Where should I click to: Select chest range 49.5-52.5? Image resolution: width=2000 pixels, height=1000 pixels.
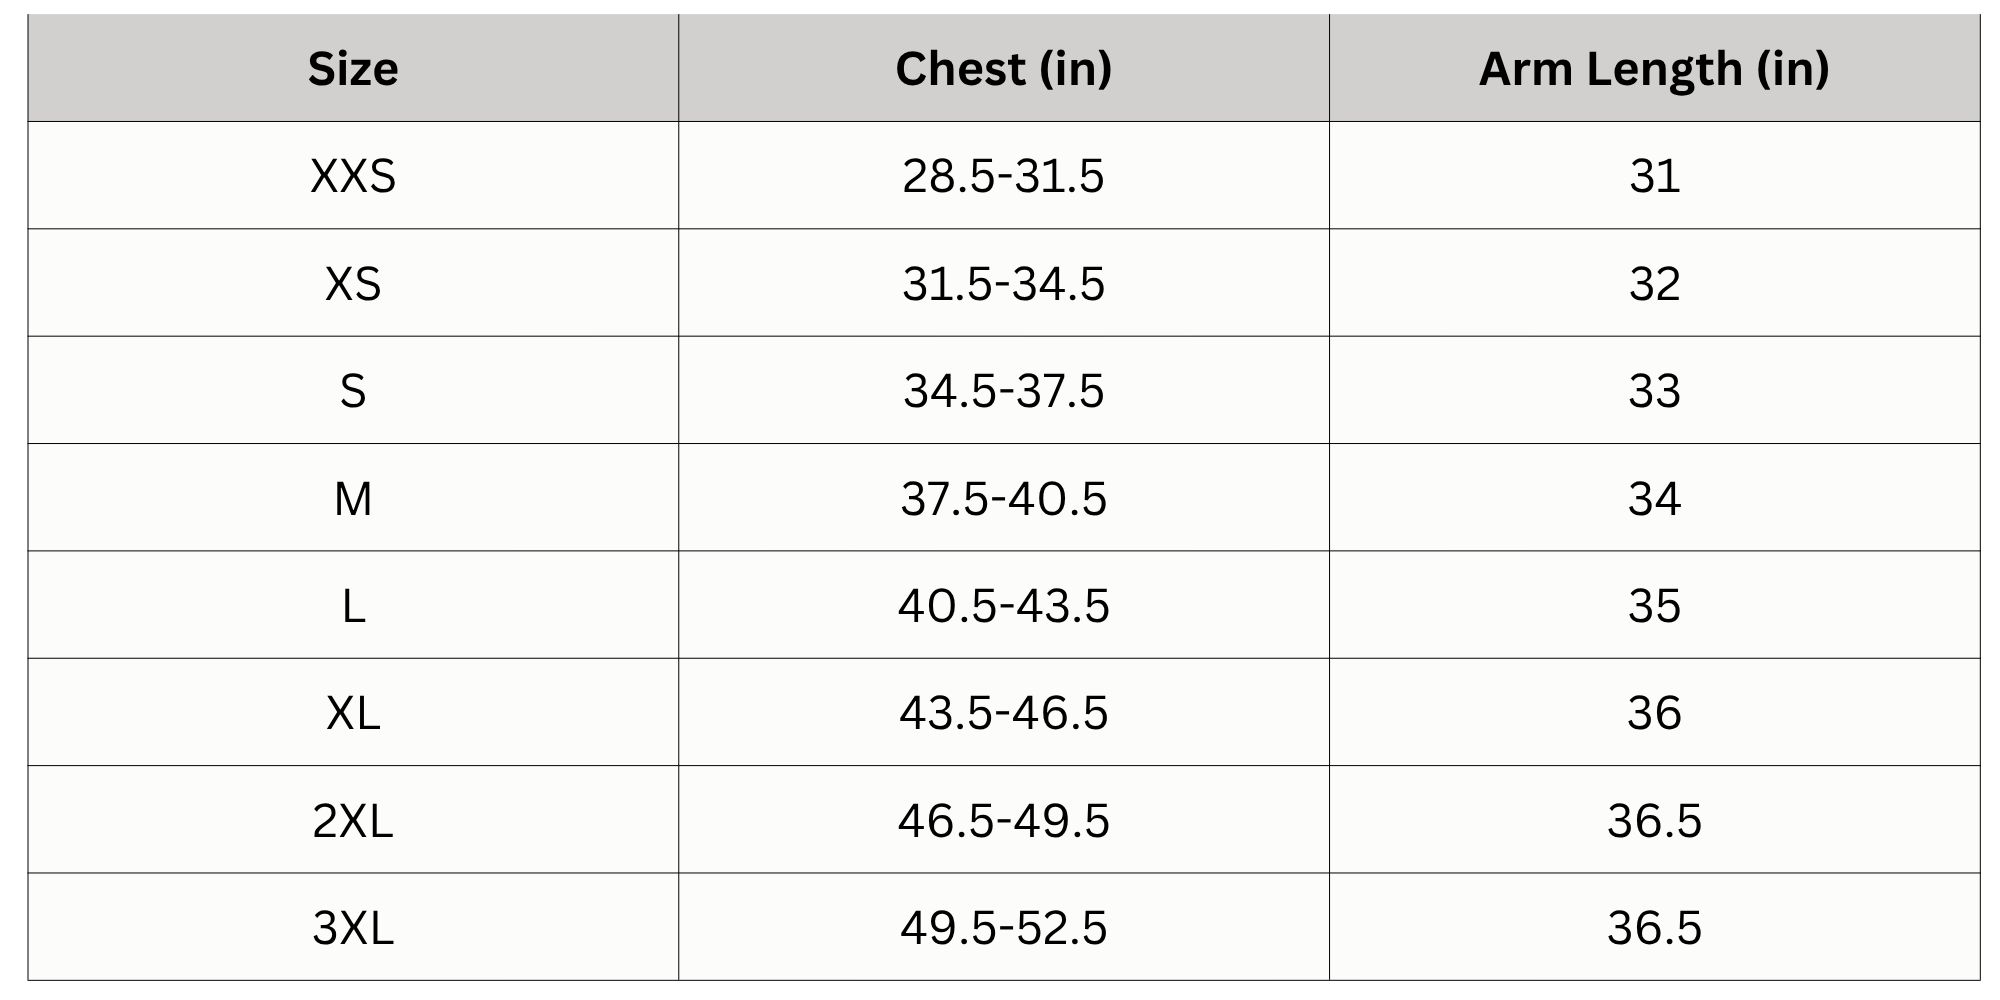(1003, 928)
